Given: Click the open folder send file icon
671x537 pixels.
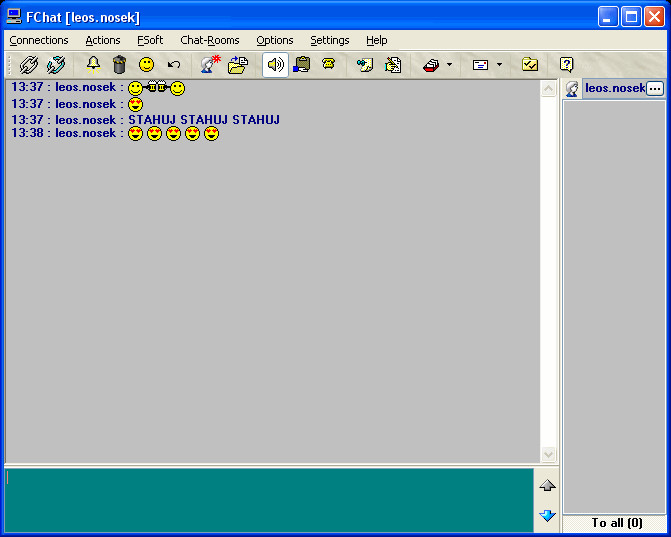Looking at the screenshot, I should tap(238, 65).
